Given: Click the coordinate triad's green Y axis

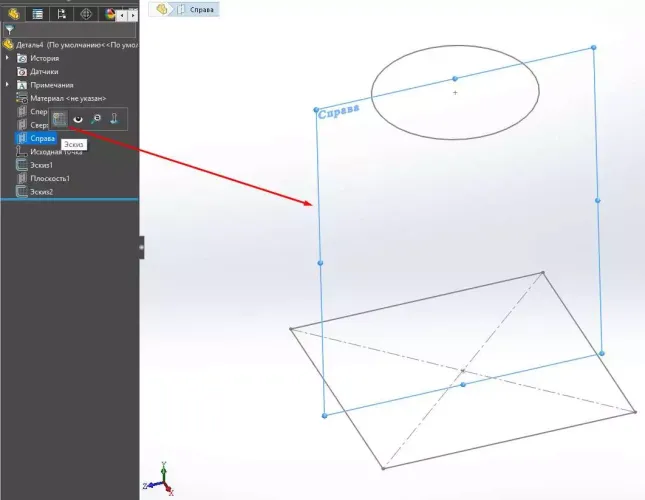Looking at the screenshot, I should click(164, 471).
